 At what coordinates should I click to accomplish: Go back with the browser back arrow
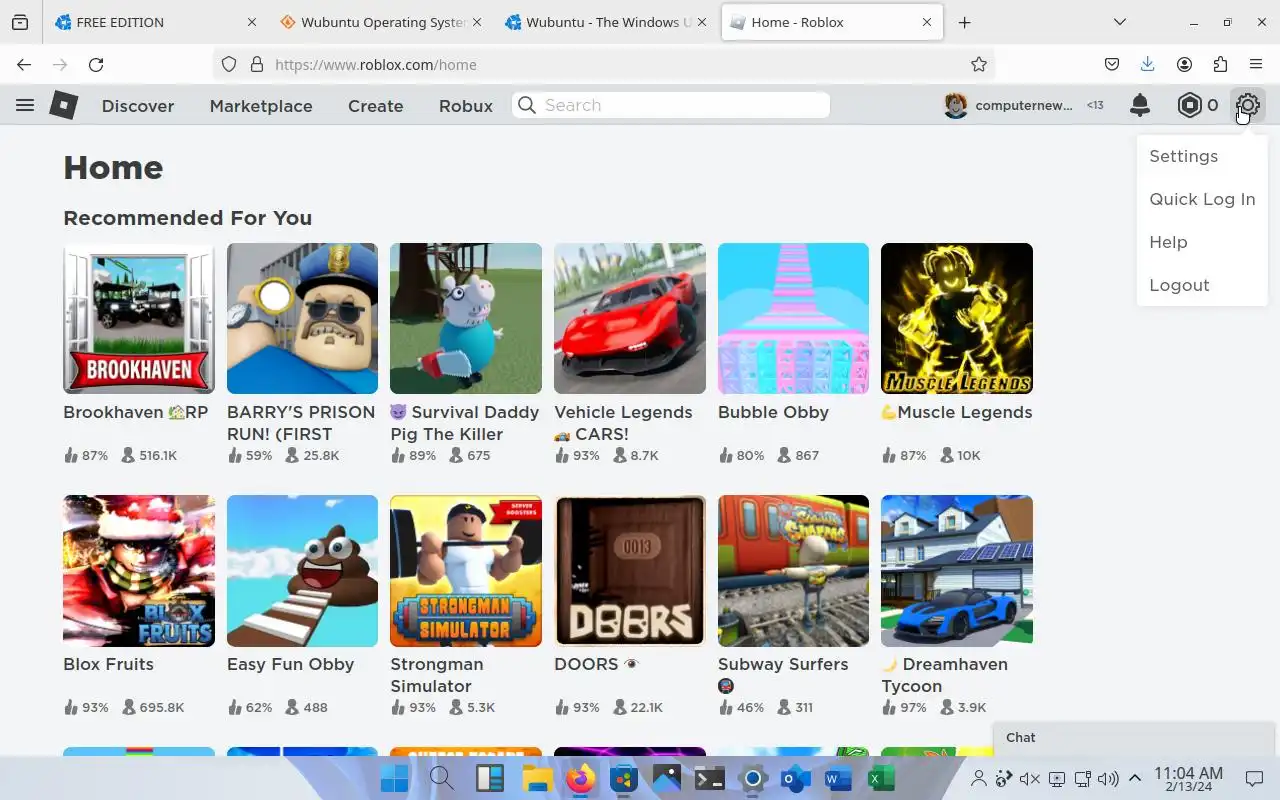(24, 64)
